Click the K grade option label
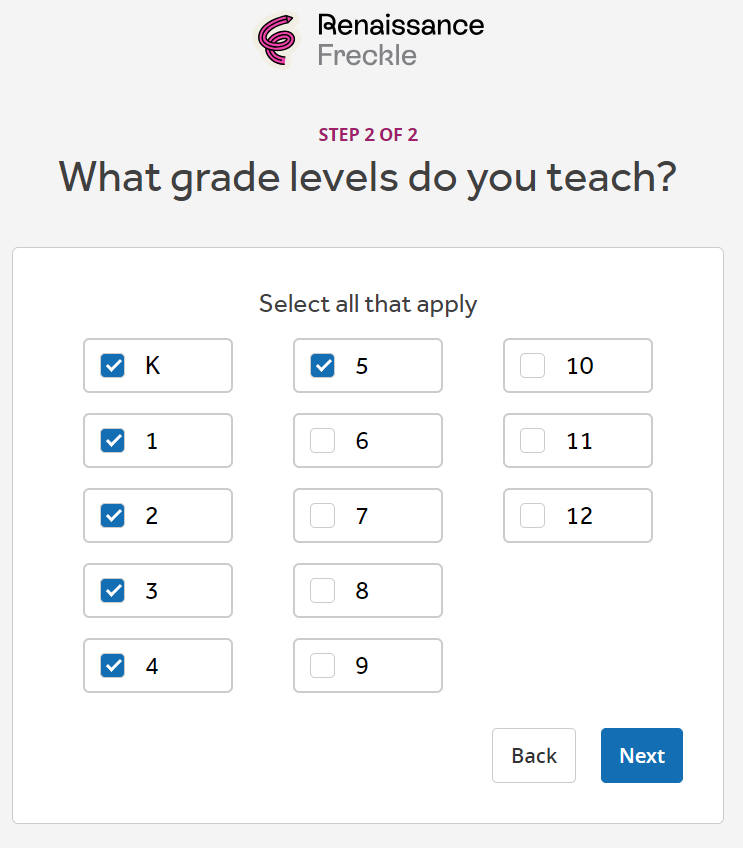743x848 pixels. coord(153,366)
